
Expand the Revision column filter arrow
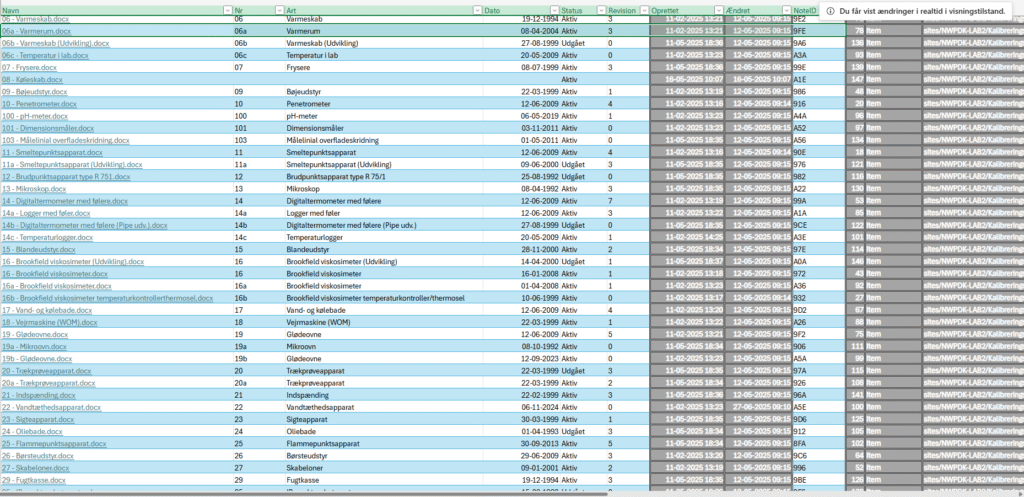pos(643,10)
